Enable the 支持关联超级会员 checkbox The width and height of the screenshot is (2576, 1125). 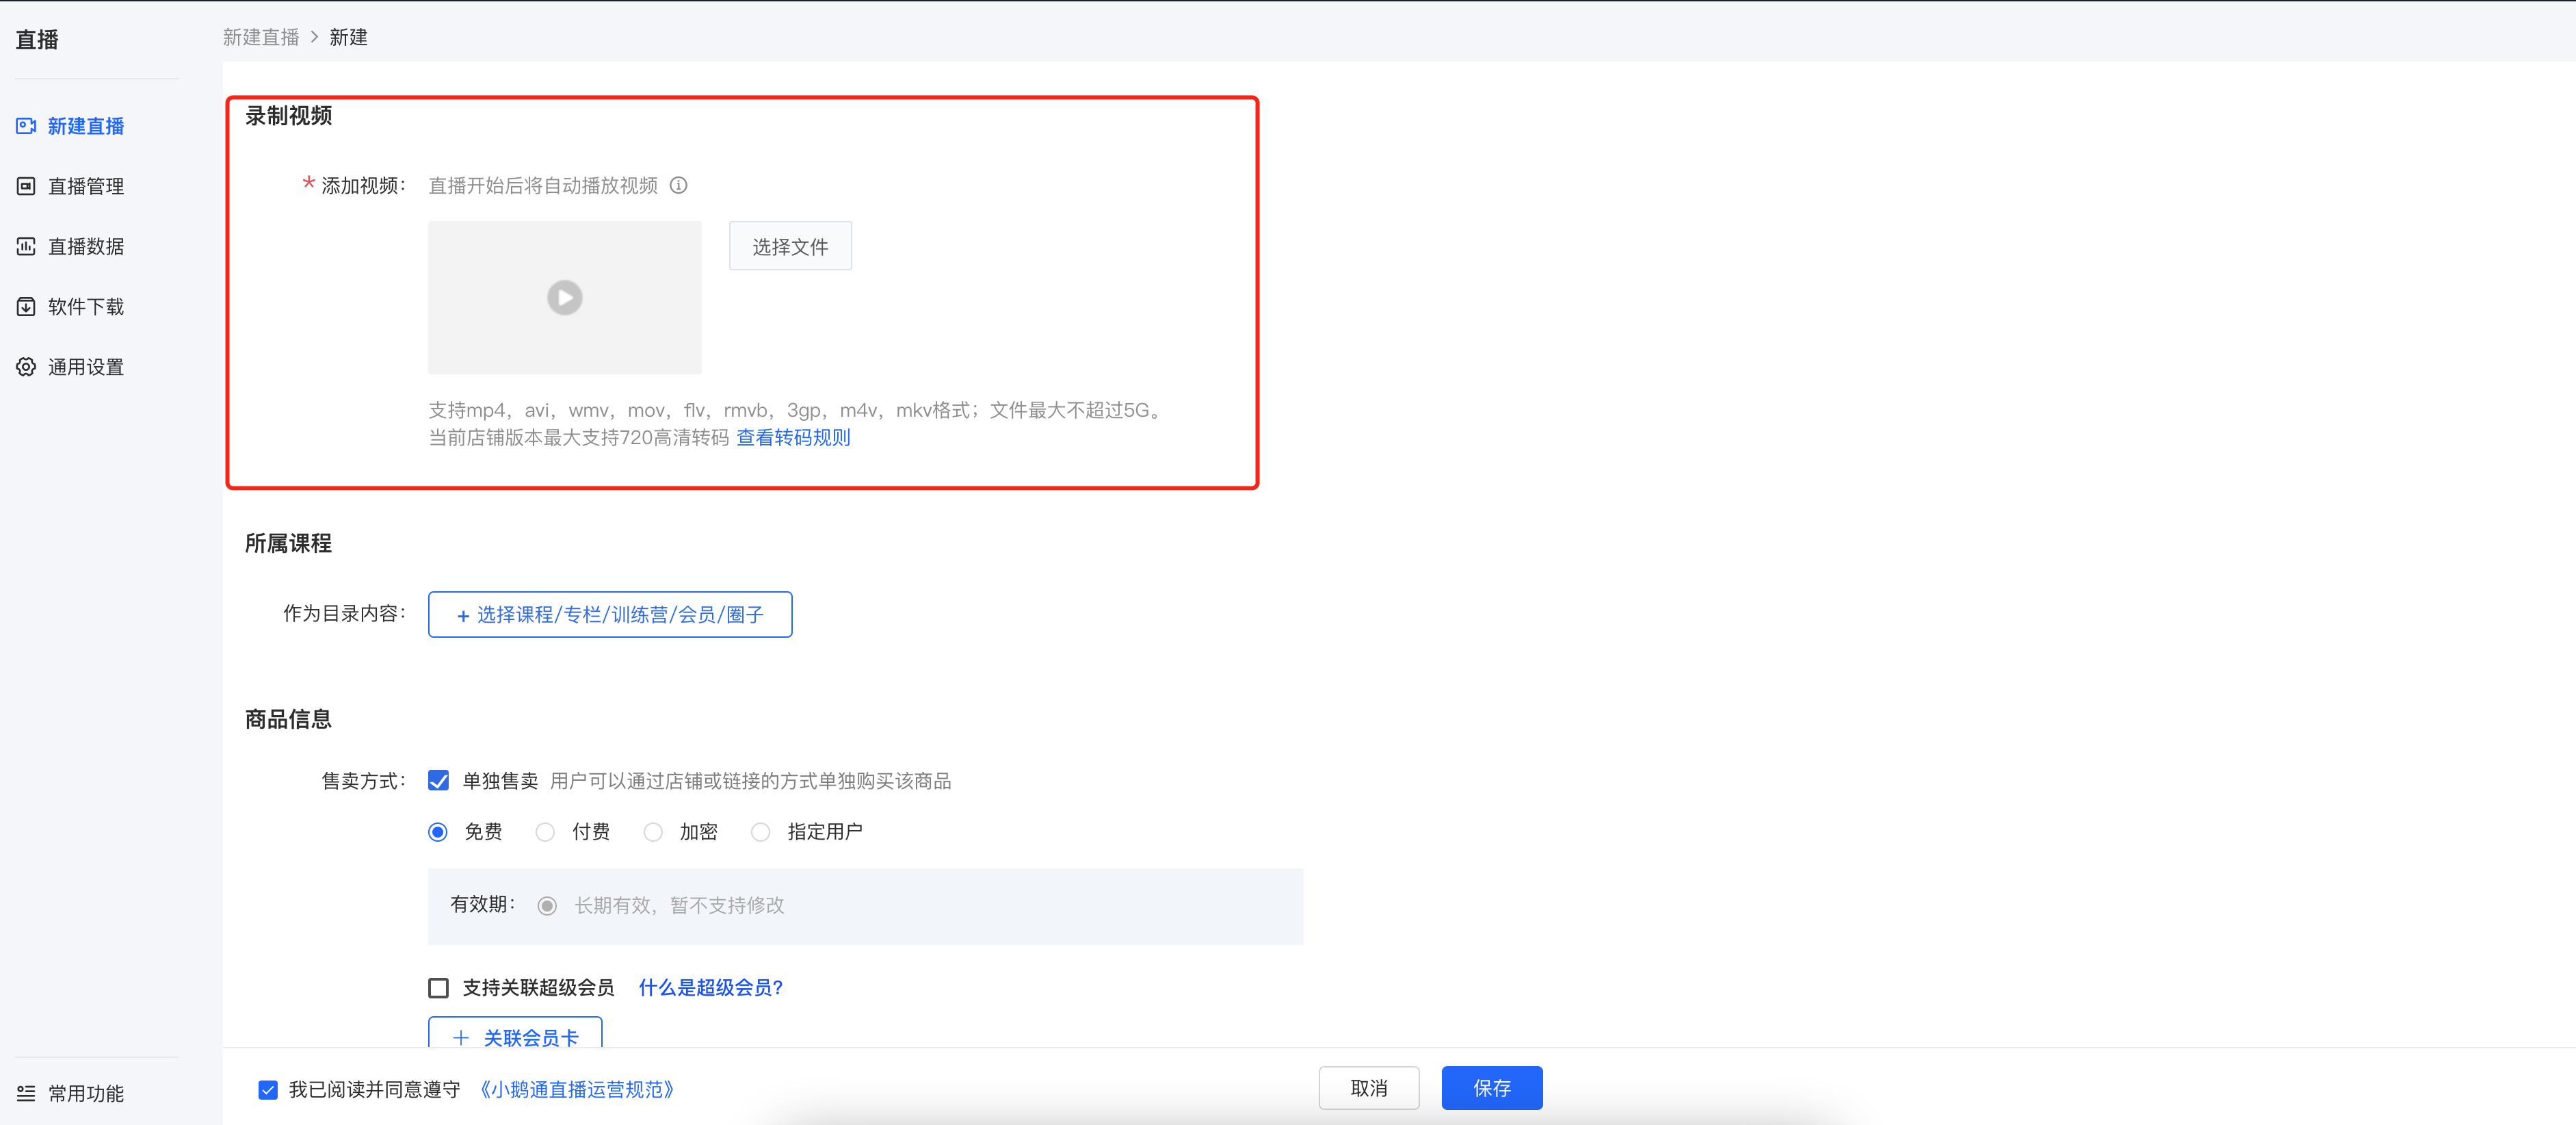click(x=438, y=988)
